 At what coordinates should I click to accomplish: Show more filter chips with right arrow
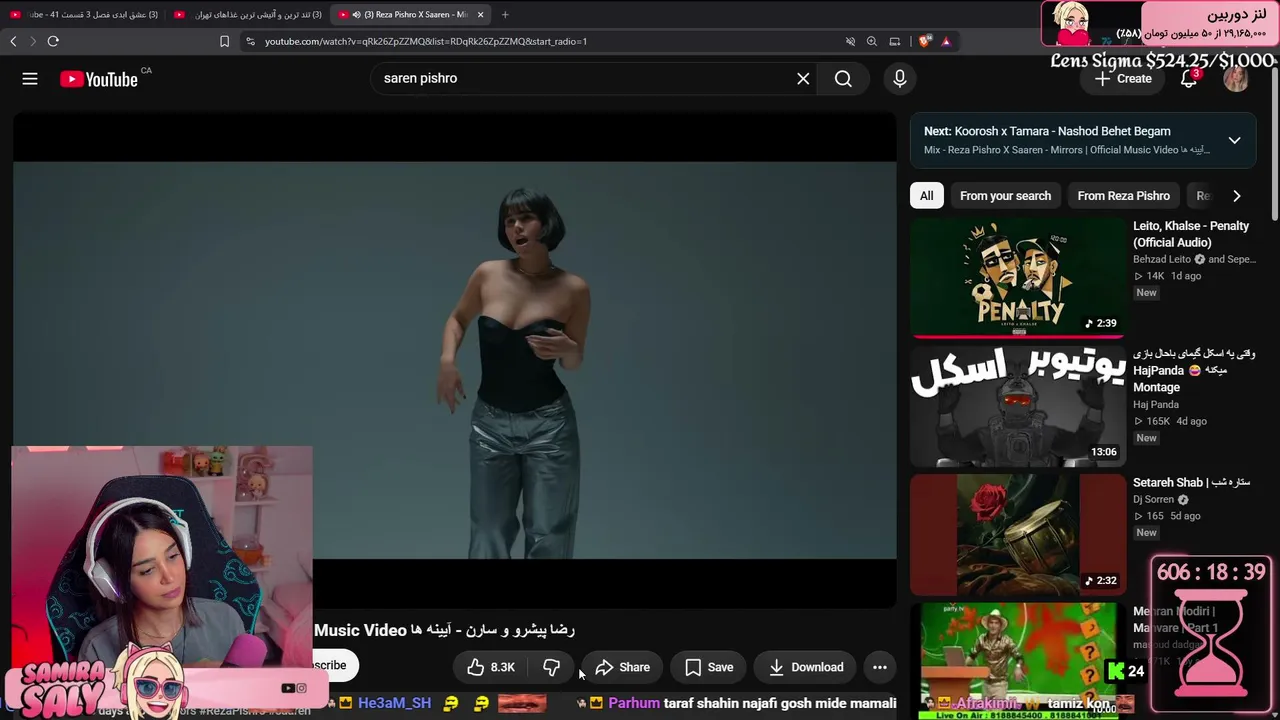pyautogui.click(x=1237, y=196)
